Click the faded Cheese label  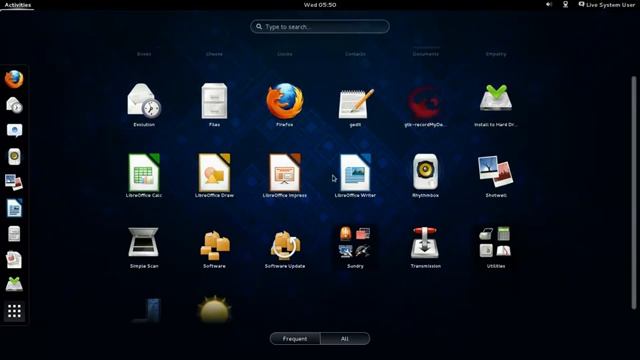point(214,54)
